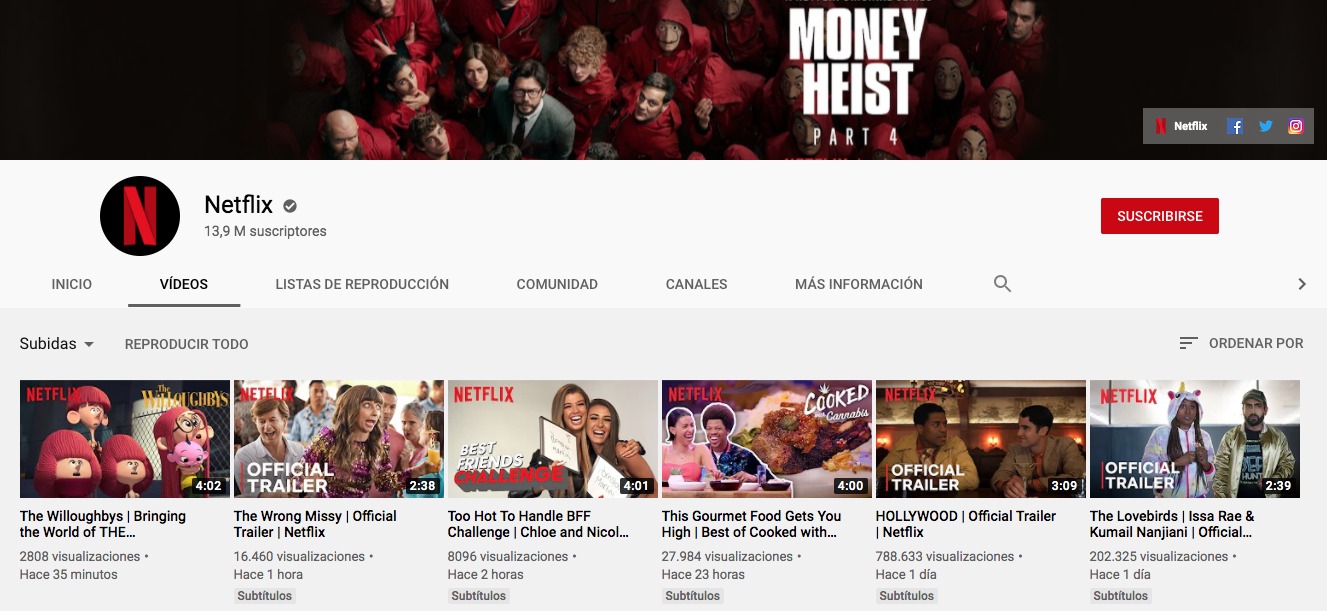This screenshot has width=1327, height=611.
Task: Click '788.633 visualizaciones' under HOLLYWOOD trailer
Action: pos(945,556)
